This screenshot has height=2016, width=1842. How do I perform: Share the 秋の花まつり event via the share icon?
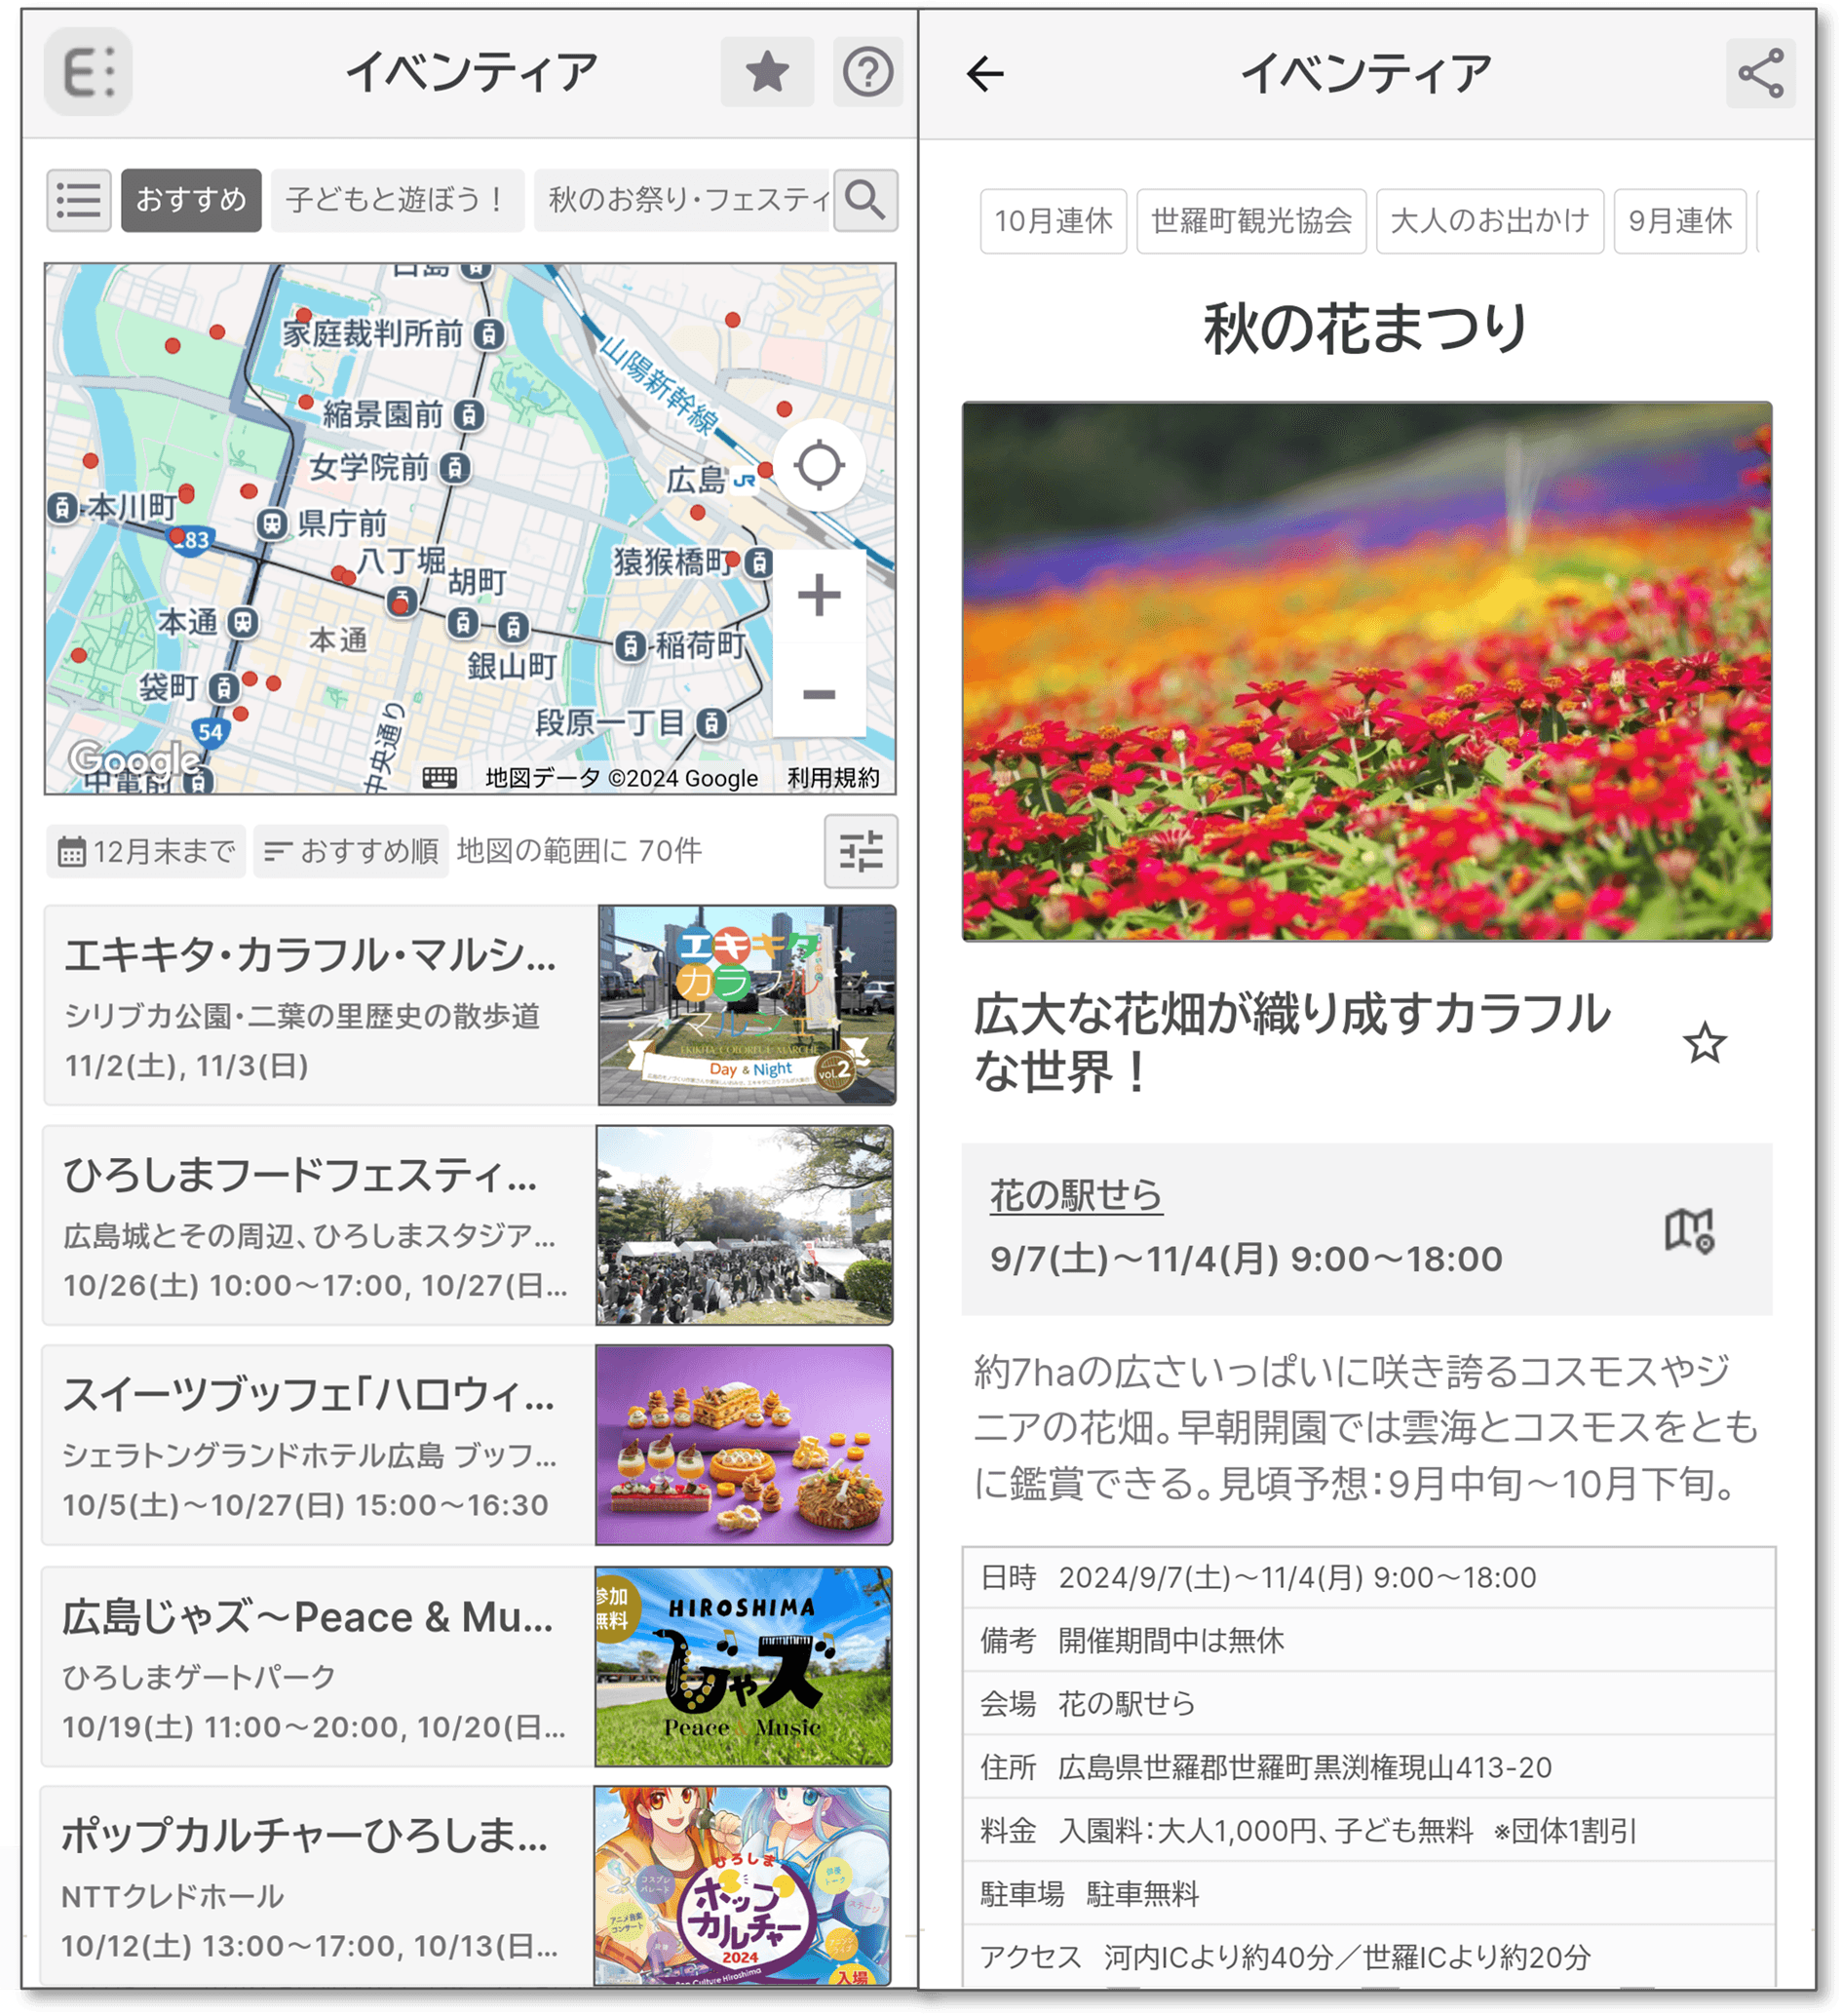(x=1763, y=71)
